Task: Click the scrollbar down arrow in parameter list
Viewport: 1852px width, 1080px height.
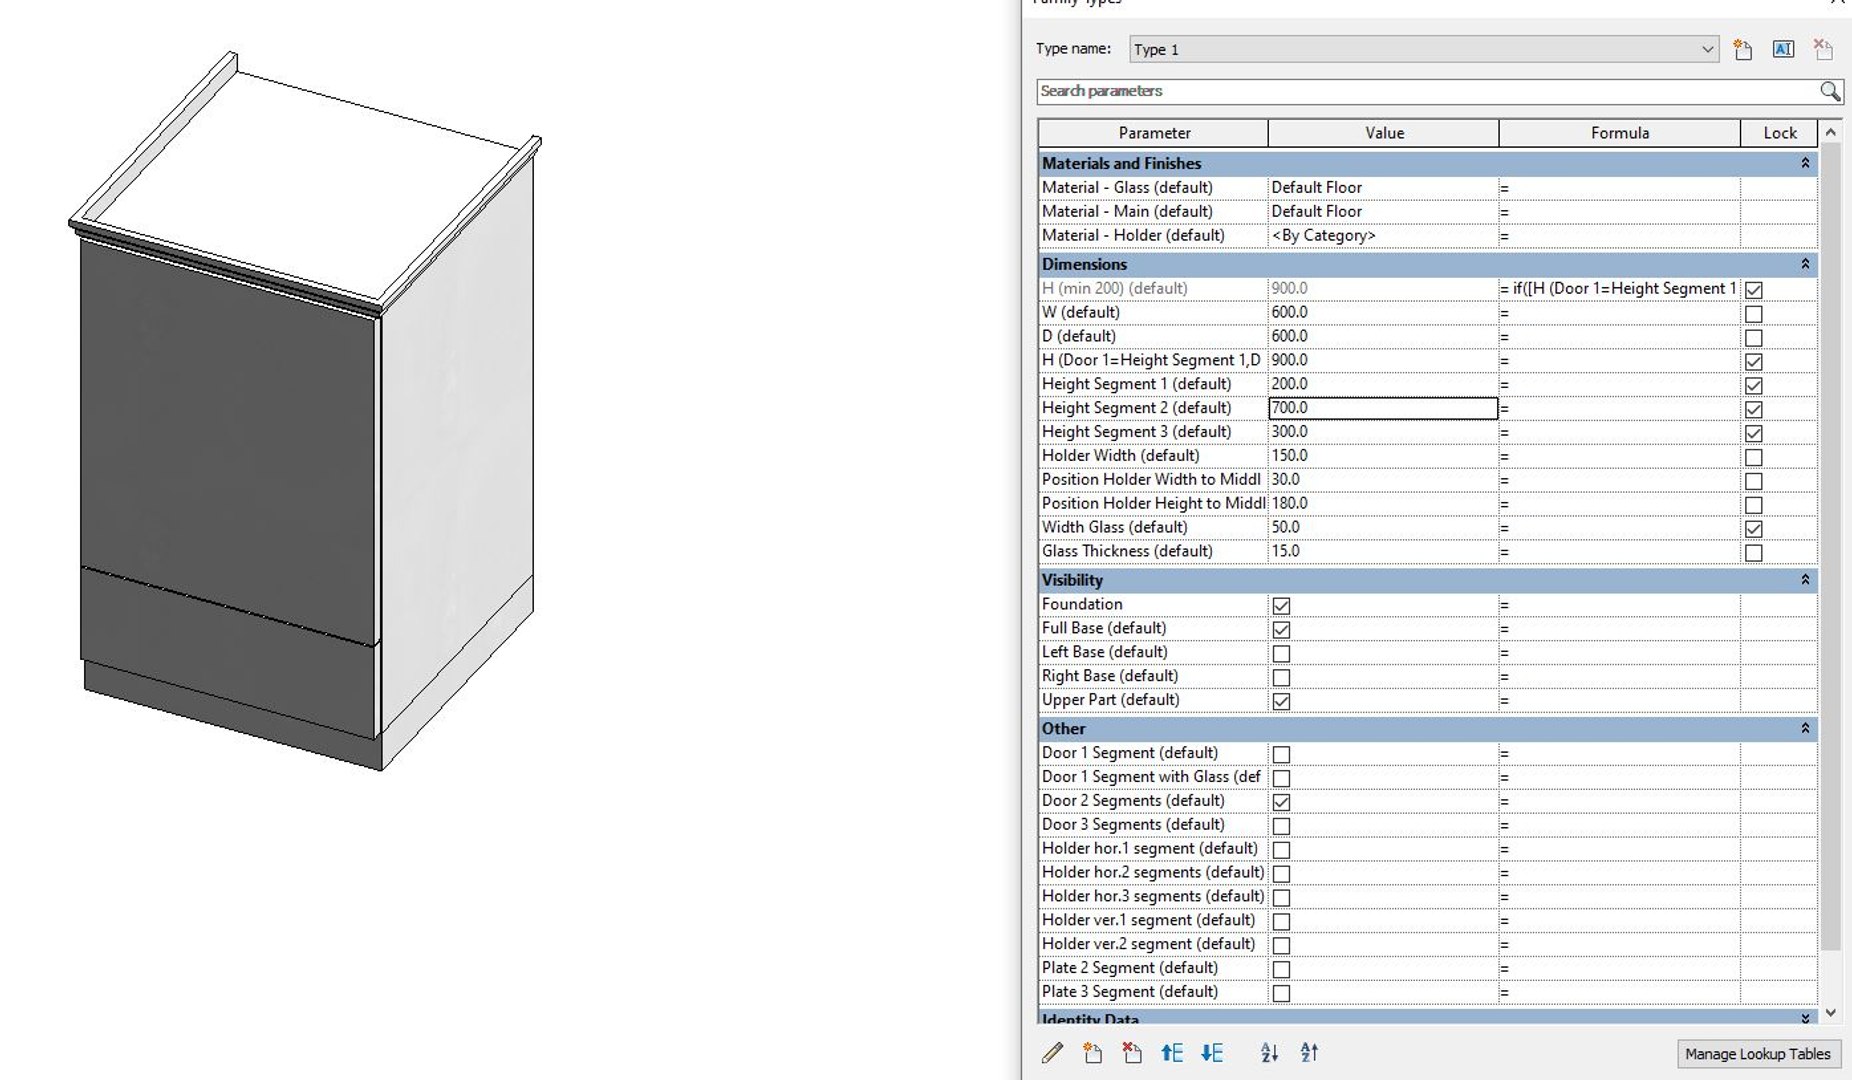Action: coord(1830,1012)
